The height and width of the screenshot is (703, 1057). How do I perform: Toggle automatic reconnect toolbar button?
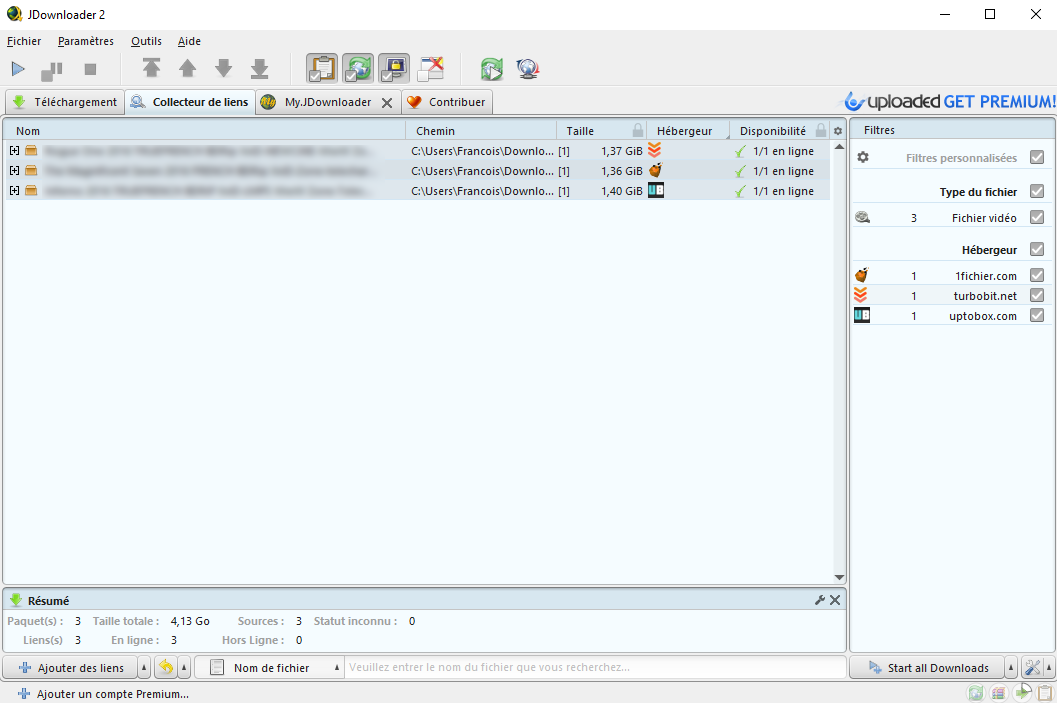358,68
